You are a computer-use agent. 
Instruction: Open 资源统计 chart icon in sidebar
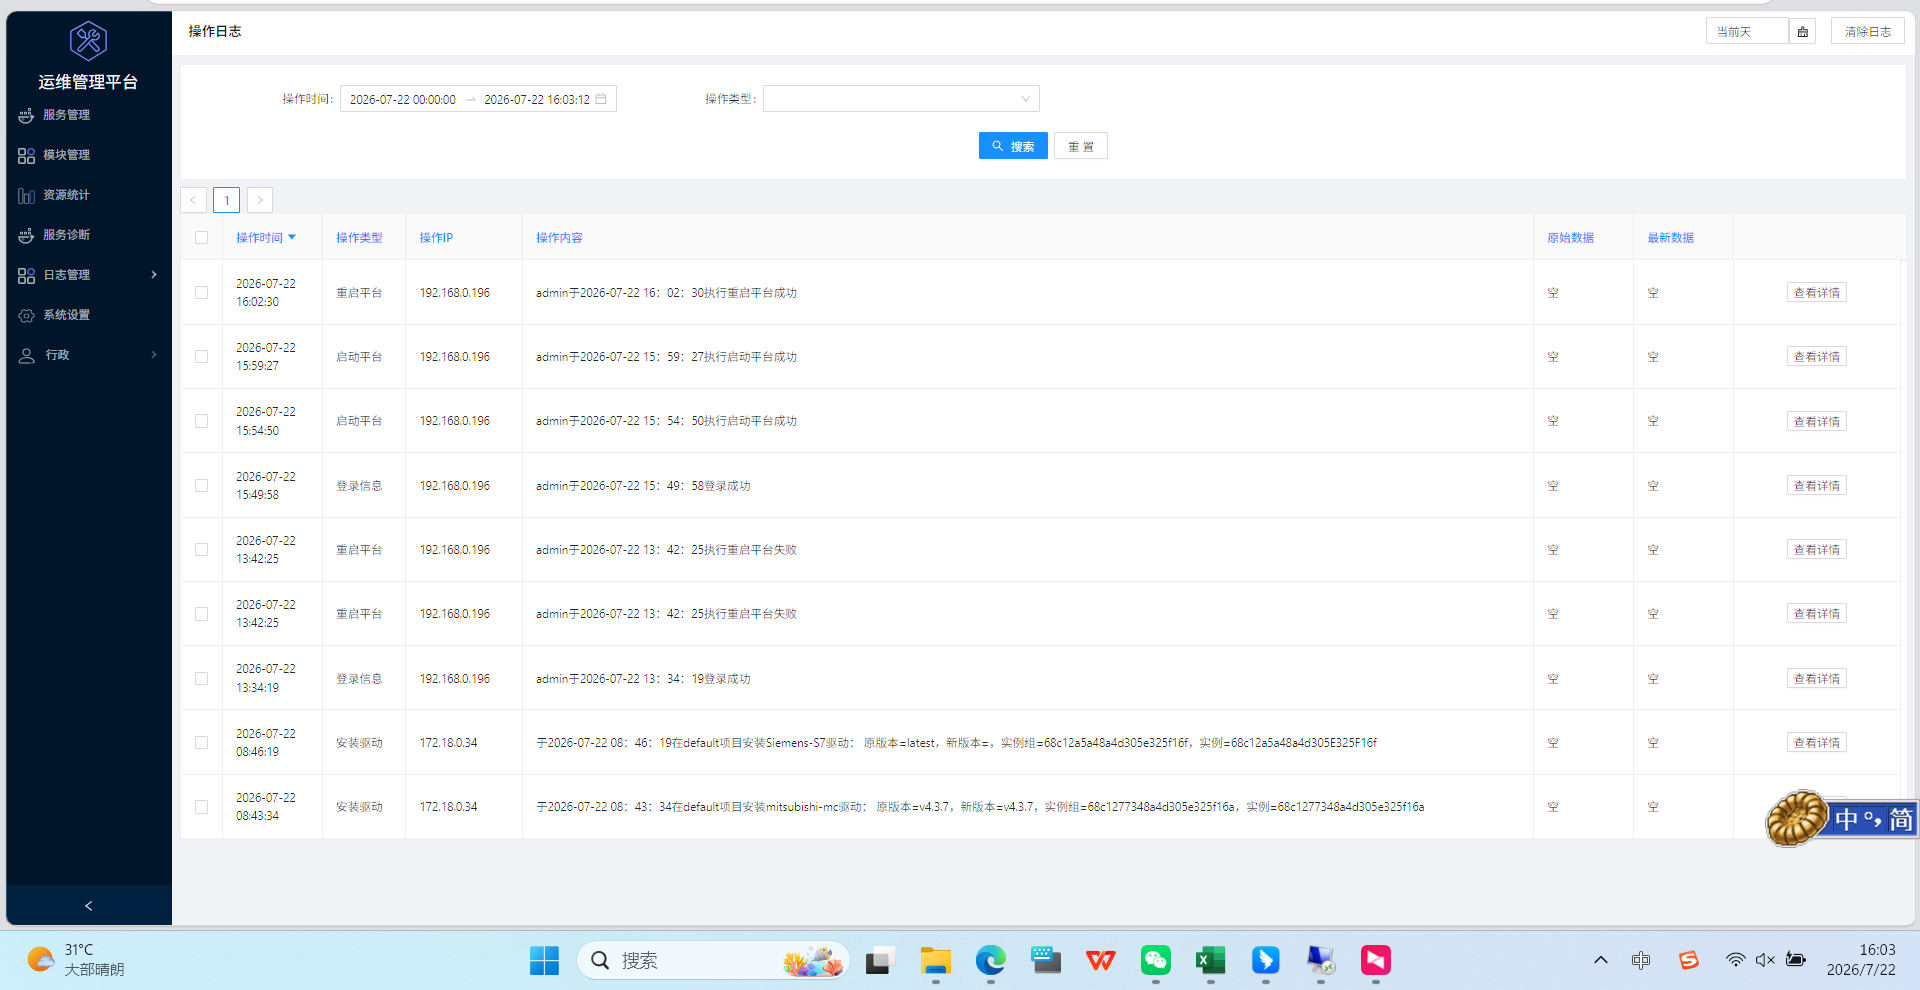(x=26, y=195)
